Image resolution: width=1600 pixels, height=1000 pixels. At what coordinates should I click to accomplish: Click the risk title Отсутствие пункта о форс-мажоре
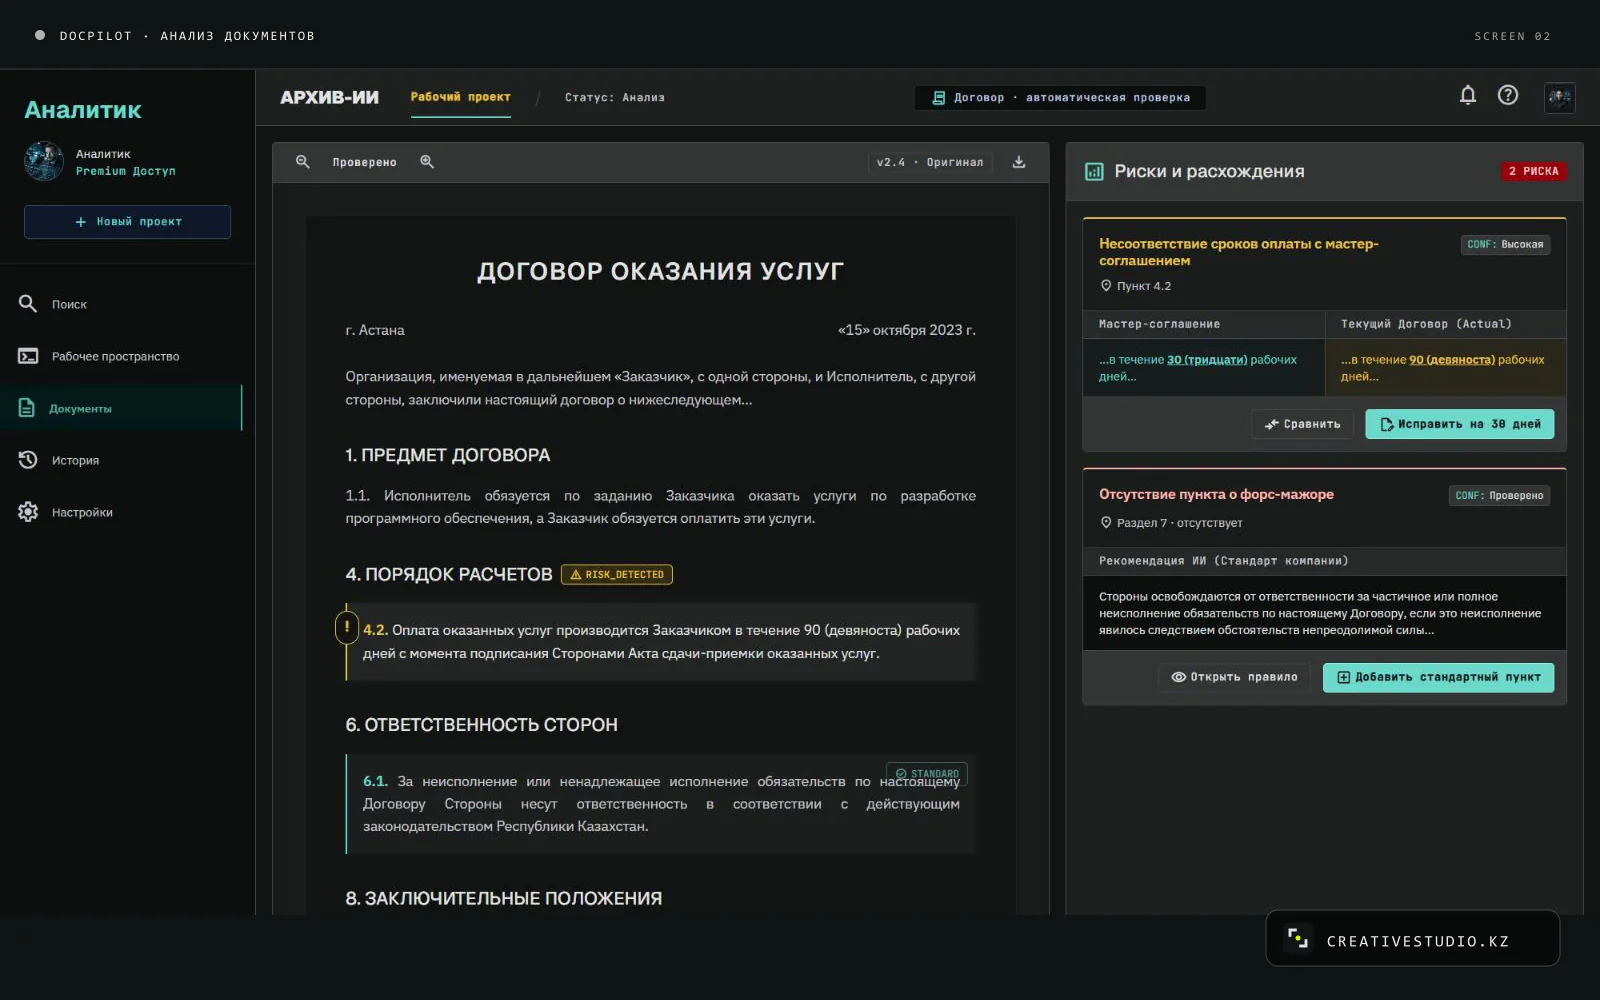pos(1216,494)
